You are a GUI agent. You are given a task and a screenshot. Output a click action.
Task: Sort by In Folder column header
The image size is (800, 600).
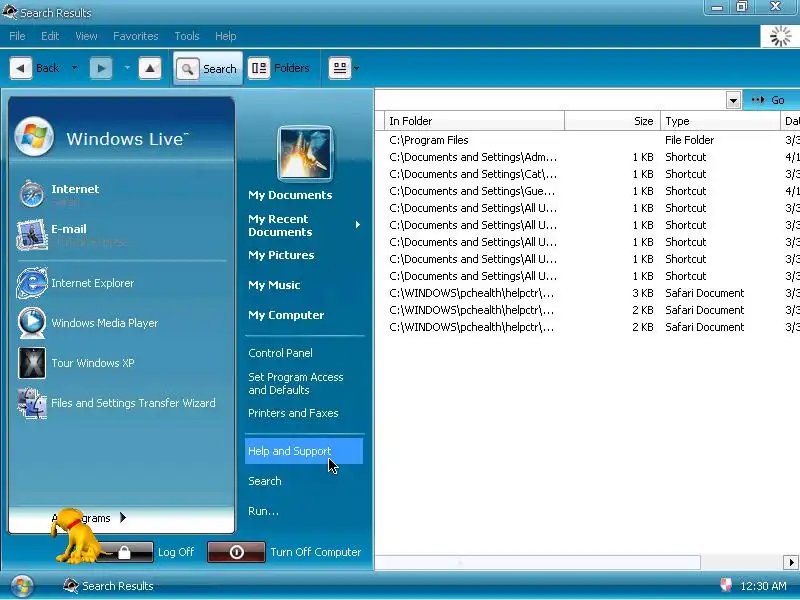[474, 121]
